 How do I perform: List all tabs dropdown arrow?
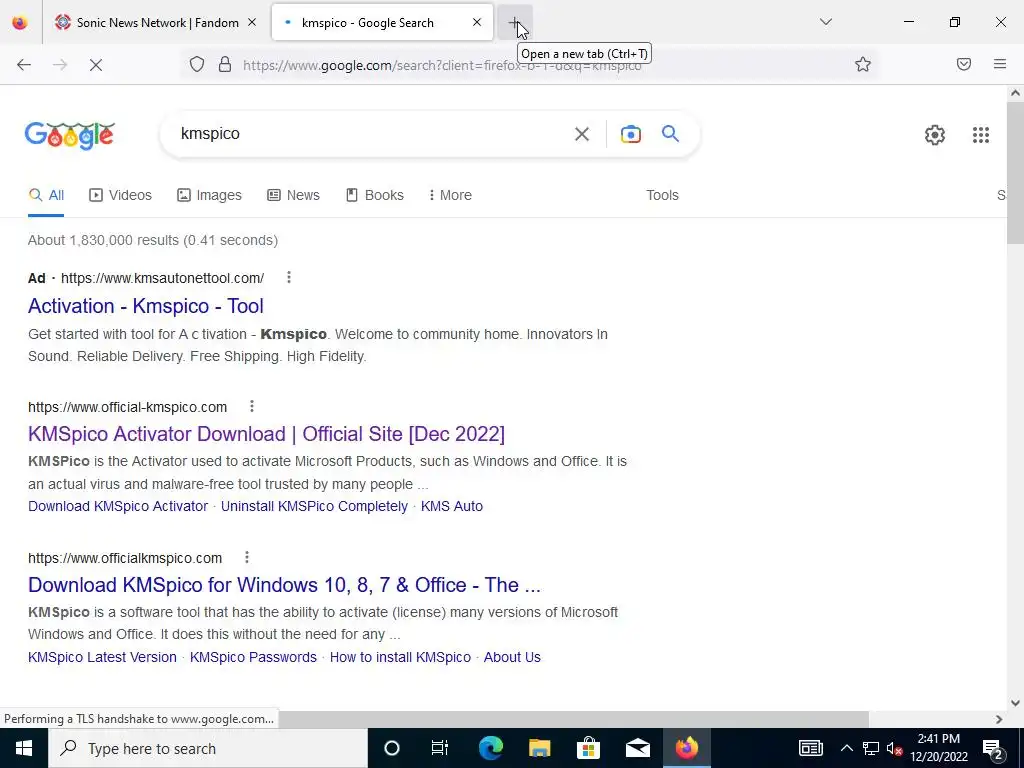tap(825, 22)
